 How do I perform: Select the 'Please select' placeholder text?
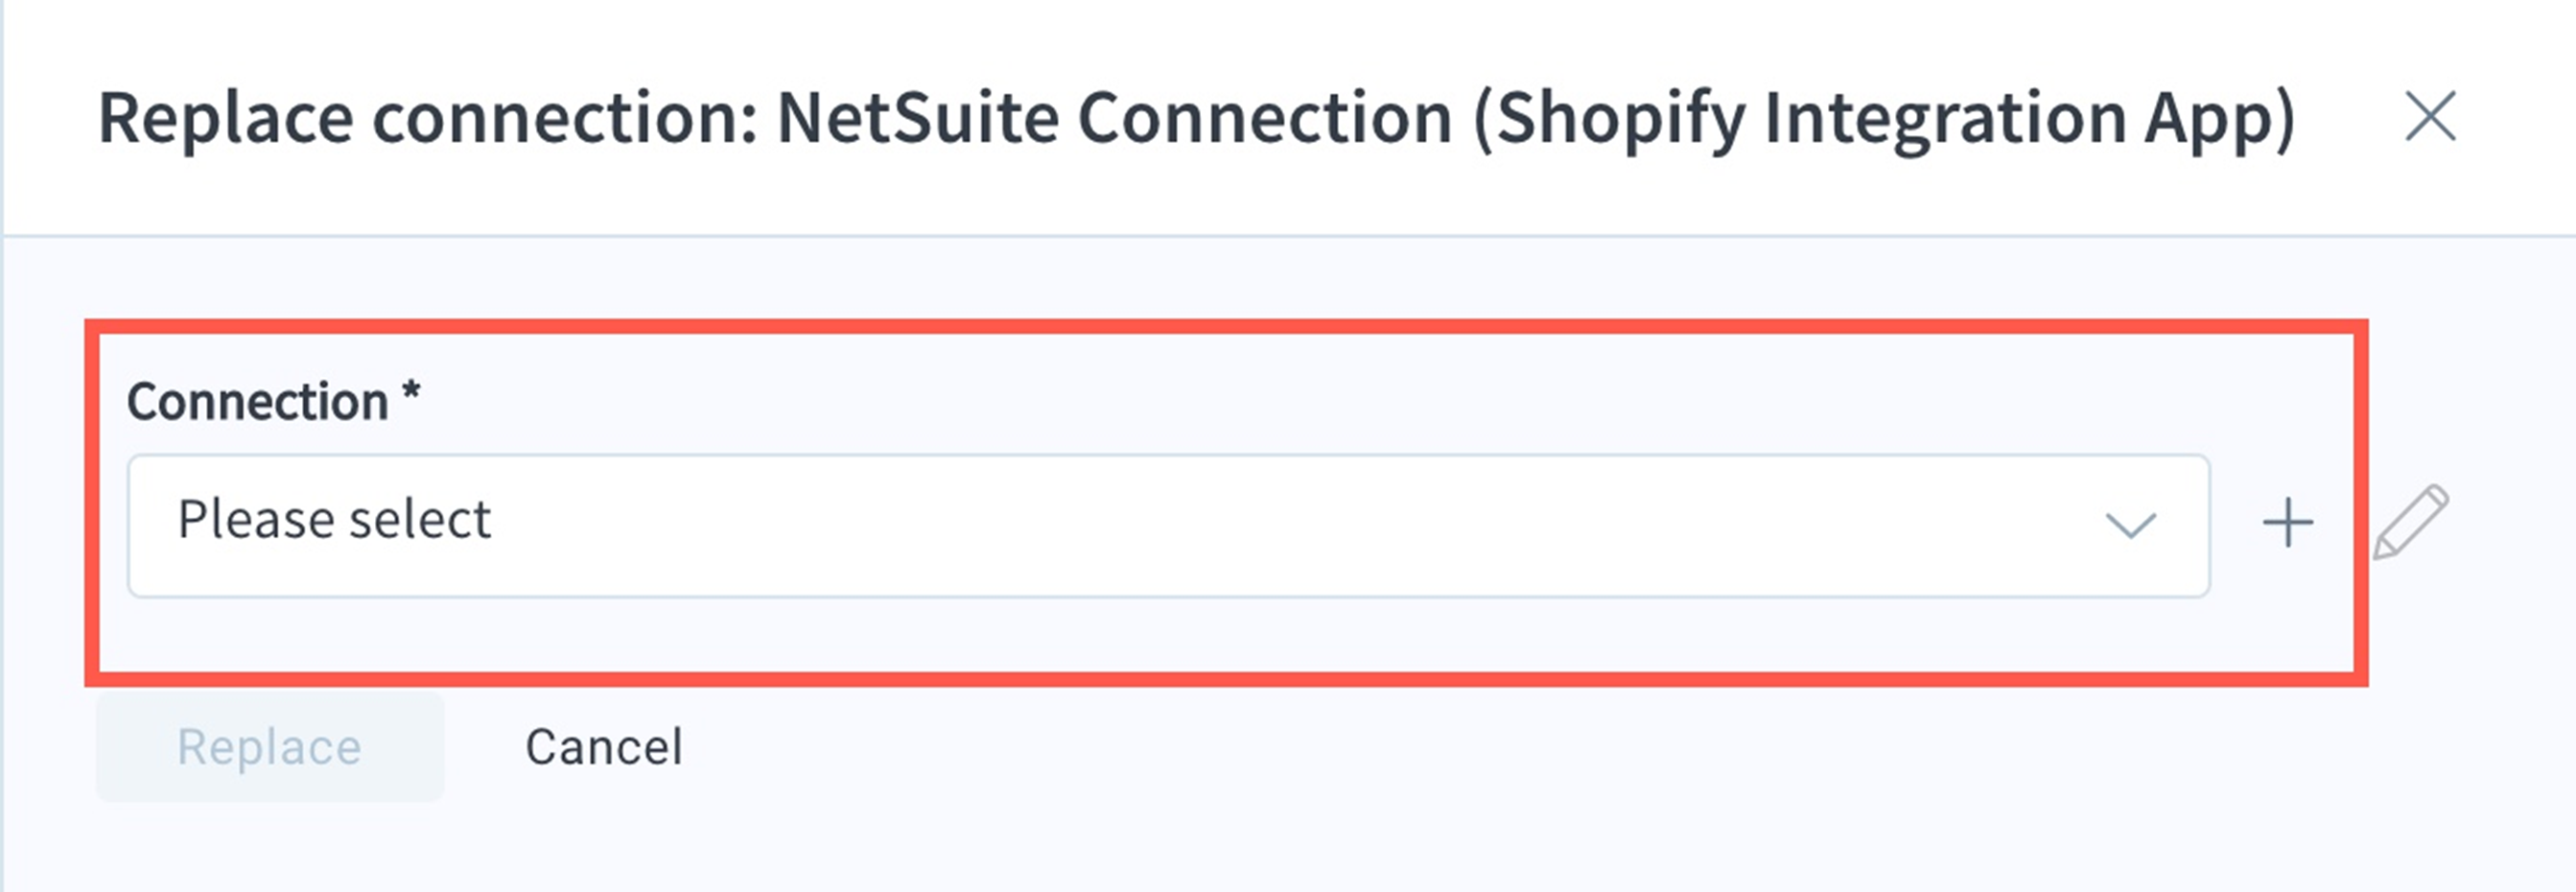coord(334,520)
